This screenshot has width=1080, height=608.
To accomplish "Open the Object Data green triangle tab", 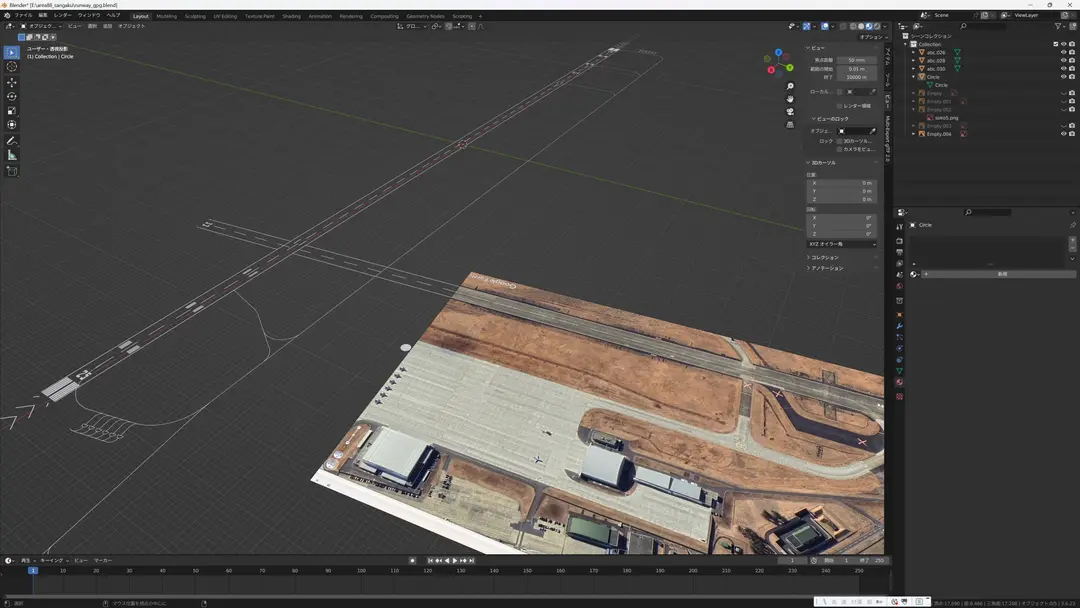I will coord(900,371).
